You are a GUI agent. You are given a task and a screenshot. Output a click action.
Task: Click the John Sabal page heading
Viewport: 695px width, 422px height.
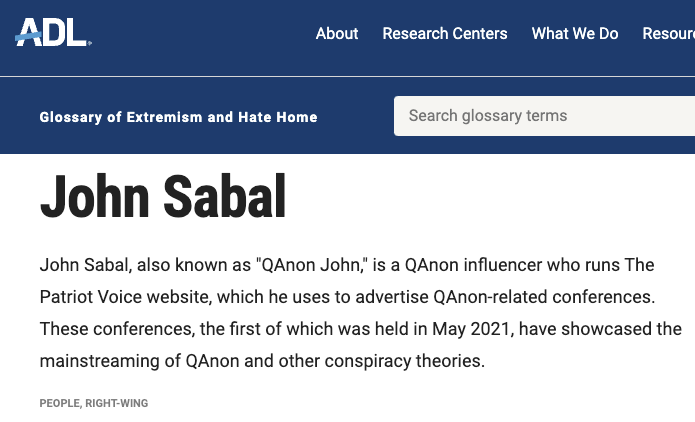coord(163,197)
